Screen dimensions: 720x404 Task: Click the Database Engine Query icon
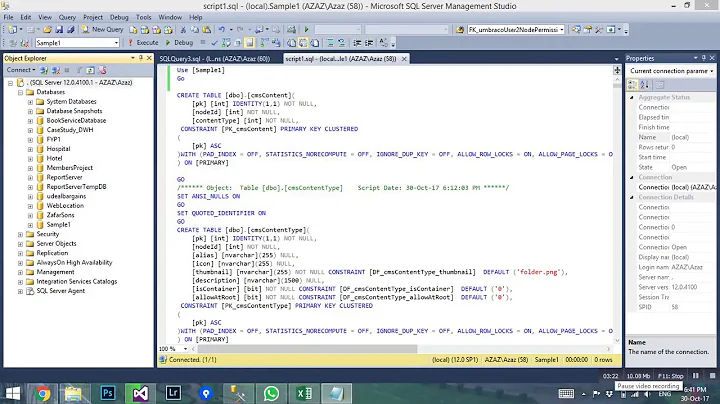[133, 29]
